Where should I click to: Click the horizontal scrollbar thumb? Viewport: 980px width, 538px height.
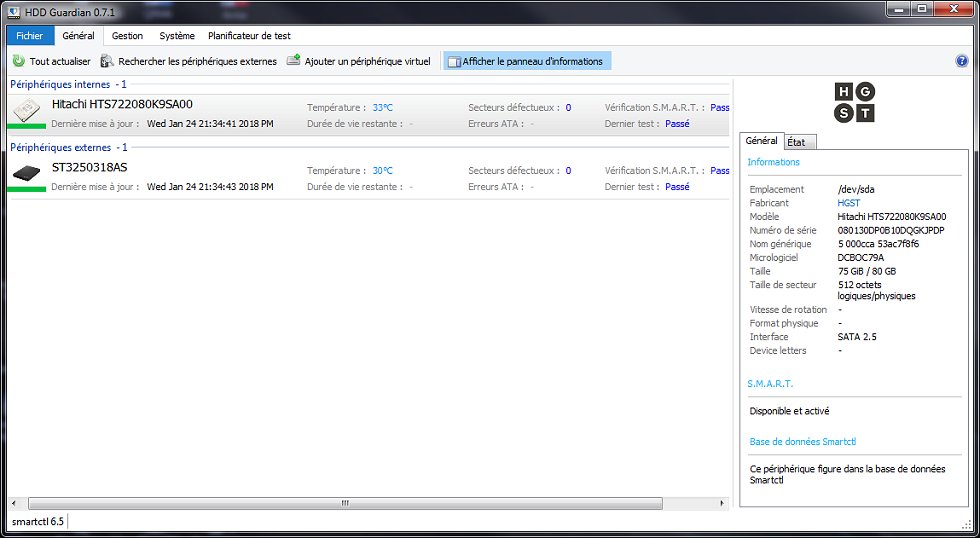click(345, 503)
